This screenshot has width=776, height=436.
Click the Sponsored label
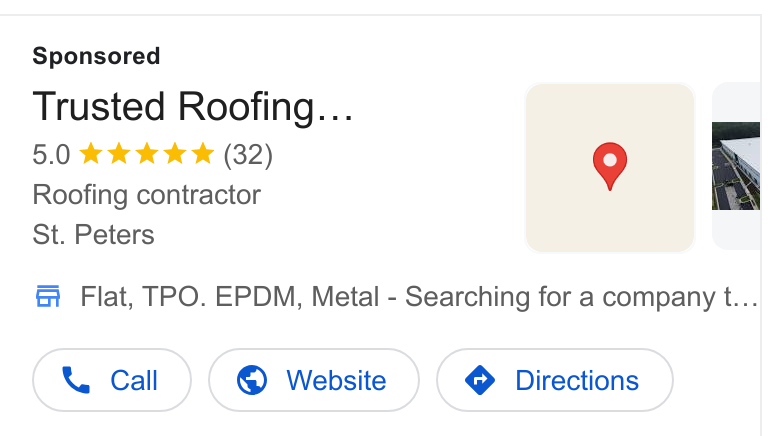pos(97,56)
